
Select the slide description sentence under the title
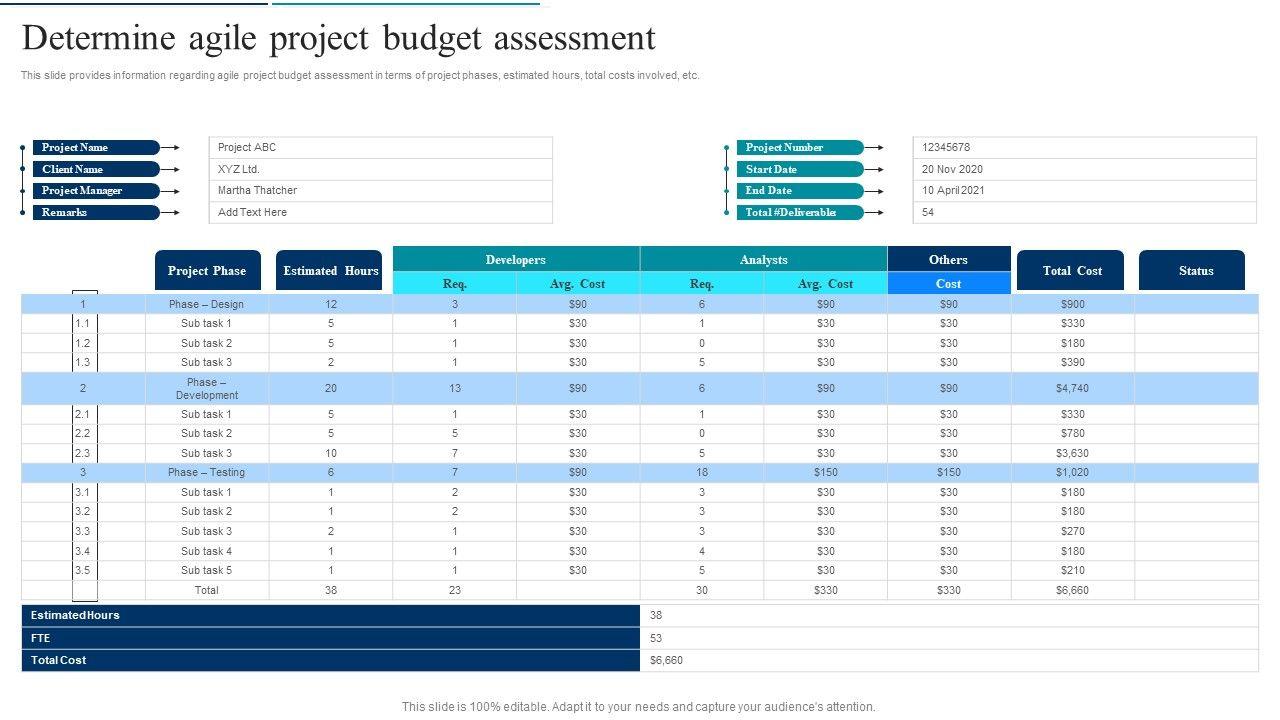(x=360, y=75)
